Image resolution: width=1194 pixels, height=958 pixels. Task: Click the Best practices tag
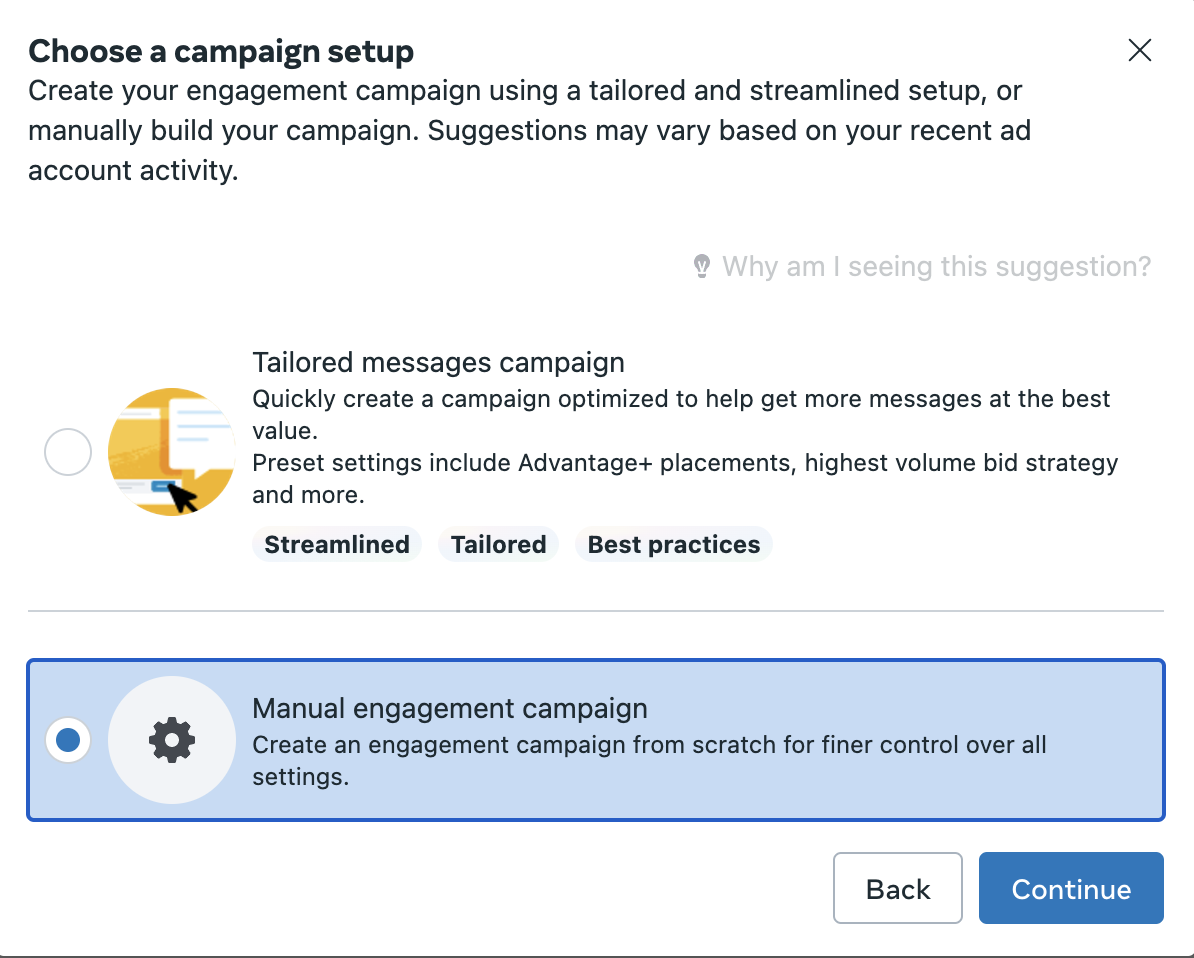(x=674, y=545)
